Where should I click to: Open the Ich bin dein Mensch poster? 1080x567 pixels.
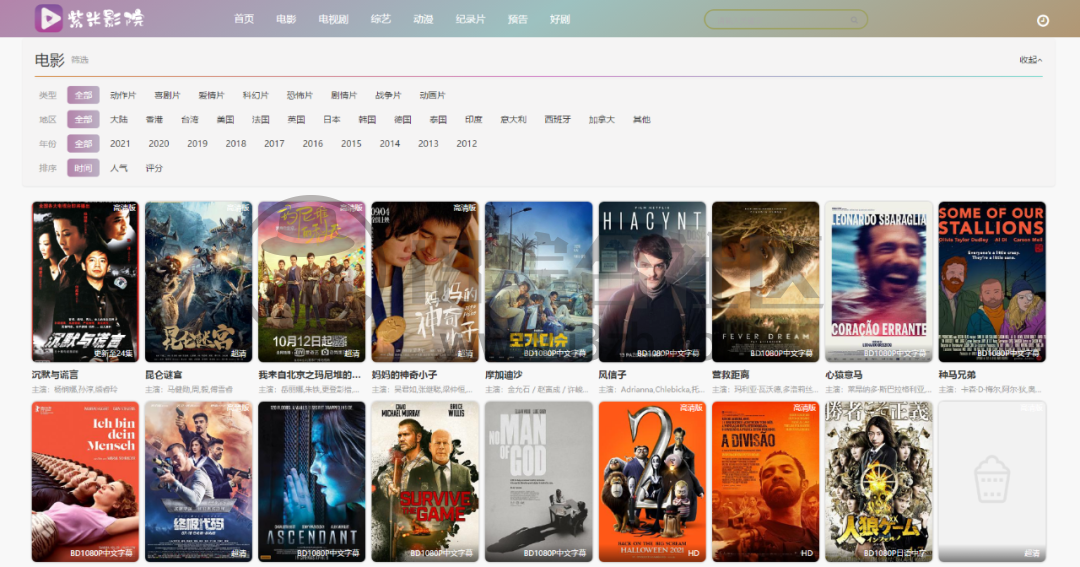tap(85, 482)
